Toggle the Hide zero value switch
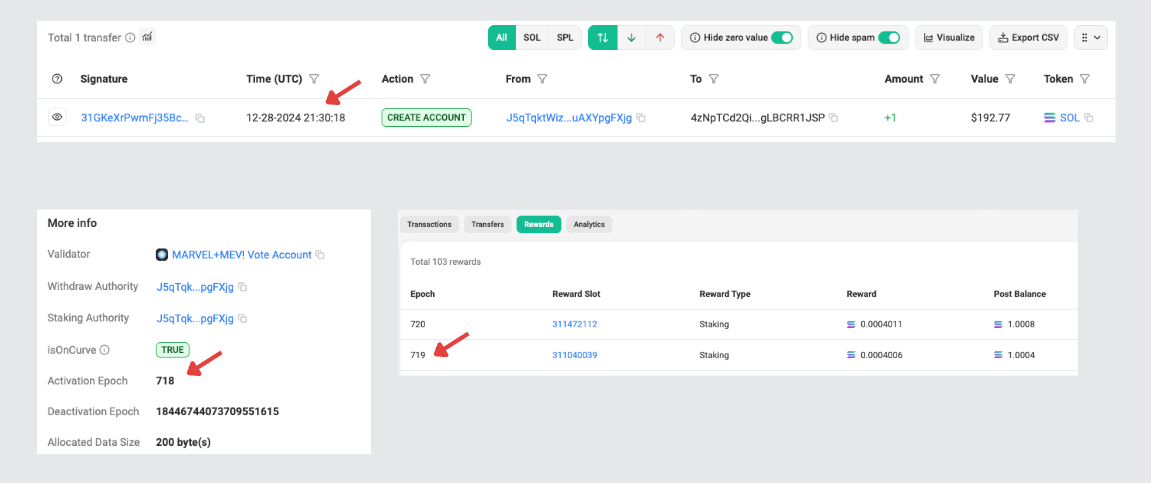The width and height of the screenshot is (1151, 483). pyautogui.click(x=782, y=37)
